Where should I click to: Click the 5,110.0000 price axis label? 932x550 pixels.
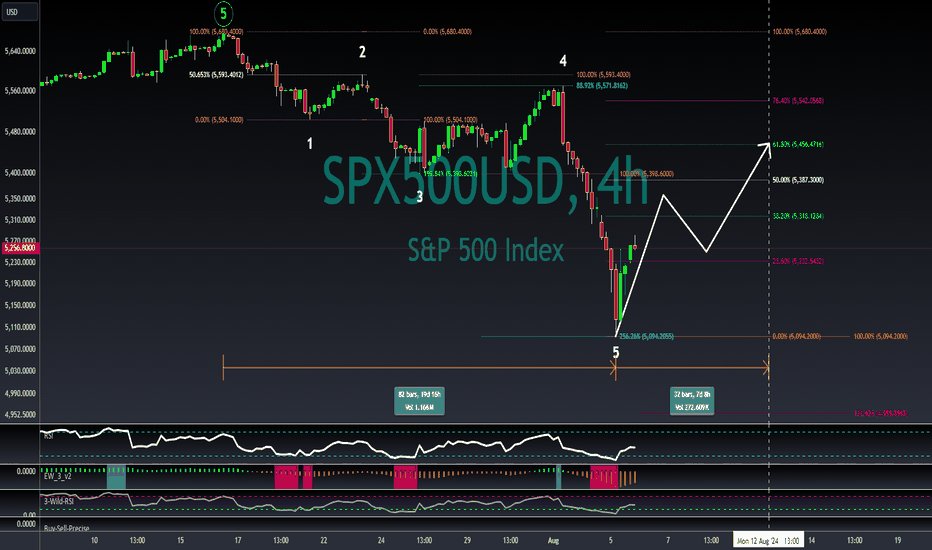20,327
